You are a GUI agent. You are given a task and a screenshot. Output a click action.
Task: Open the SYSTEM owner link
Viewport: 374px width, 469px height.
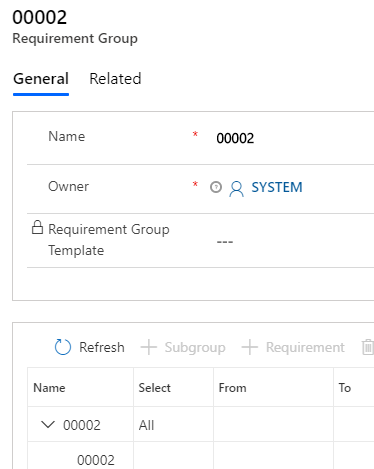point(277,187)
